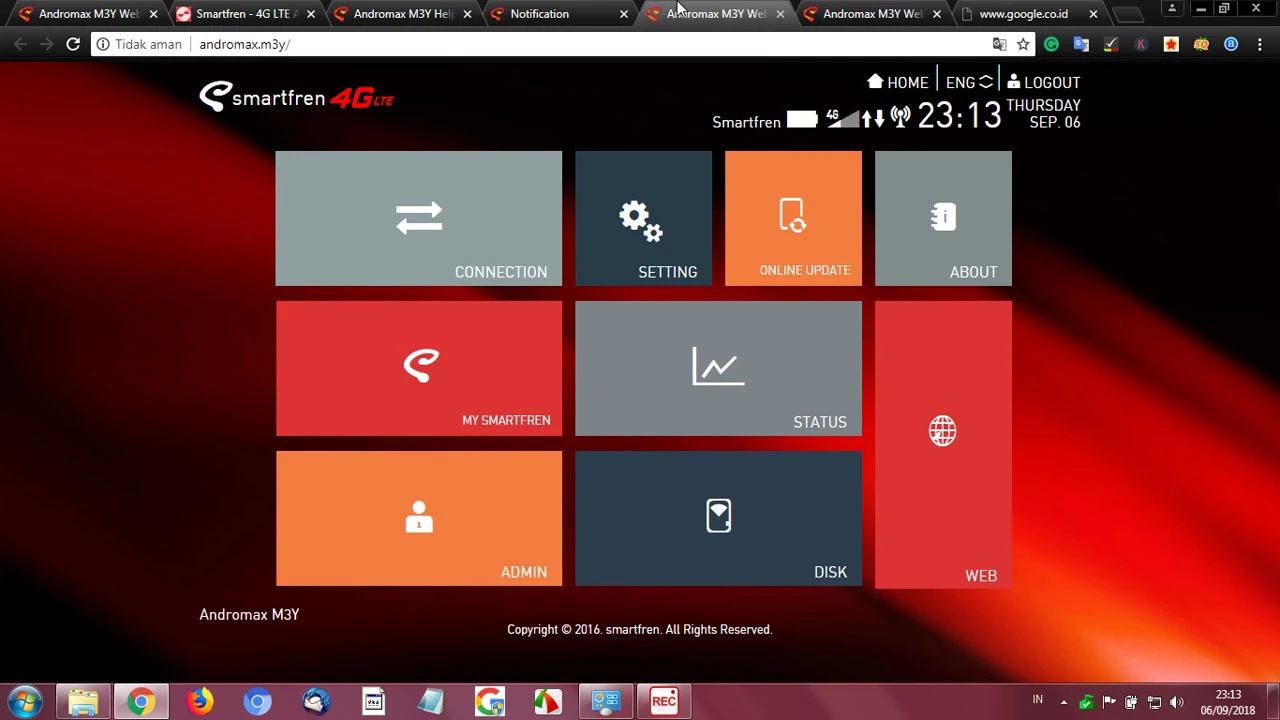Open the About tile

click(x=943, y=218)
